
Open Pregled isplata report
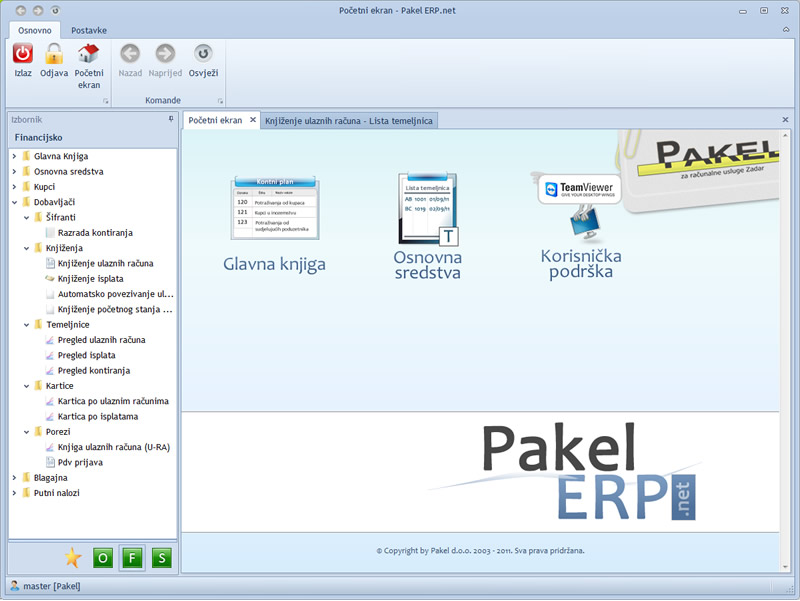(x=86, y=355)
